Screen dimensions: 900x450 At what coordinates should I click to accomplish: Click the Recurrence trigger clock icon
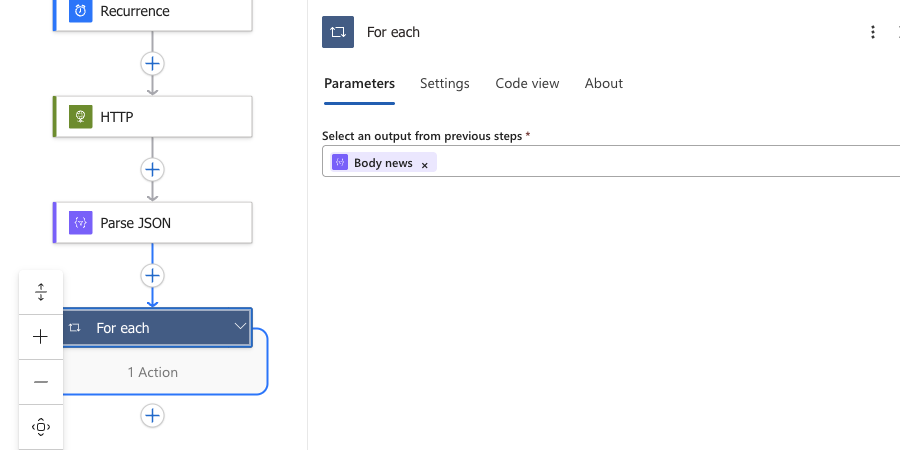click(80, 11)
